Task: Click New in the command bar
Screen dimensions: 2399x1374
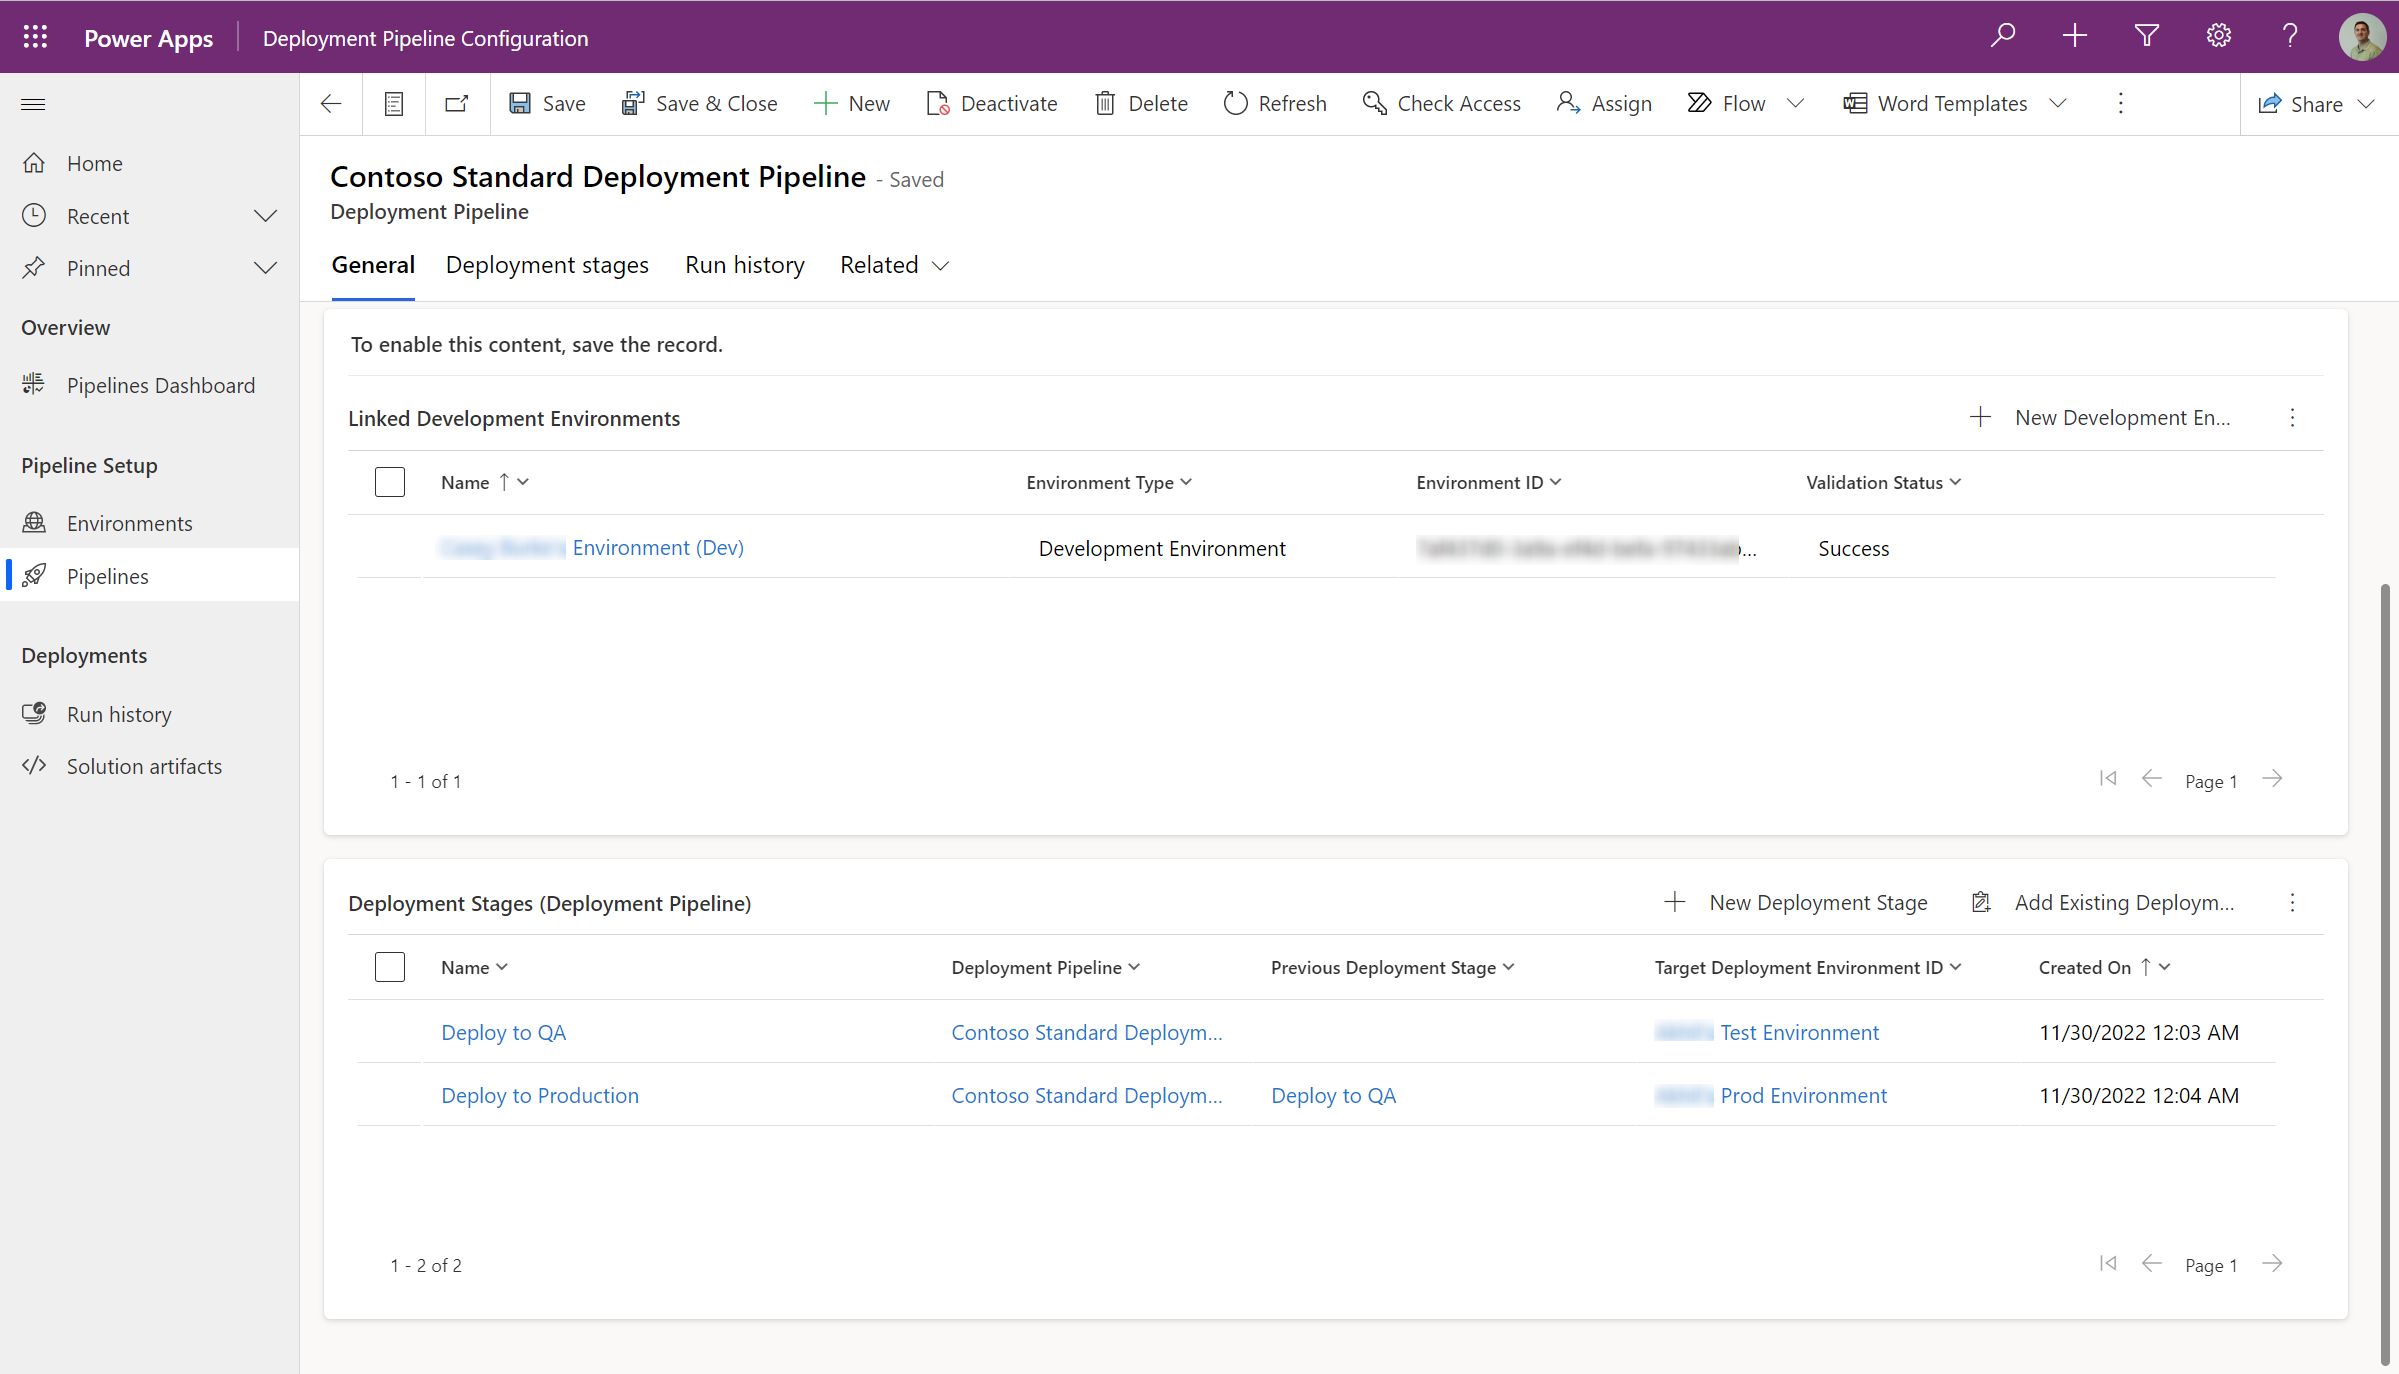Action: pos(852,103)
